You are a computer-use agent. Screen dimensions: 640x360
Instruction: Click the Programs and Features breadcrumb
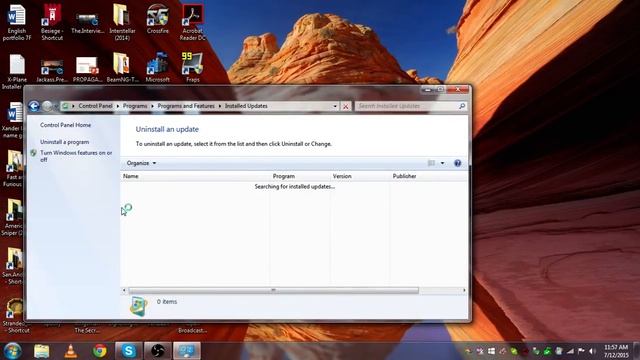(x=186, y=106)
